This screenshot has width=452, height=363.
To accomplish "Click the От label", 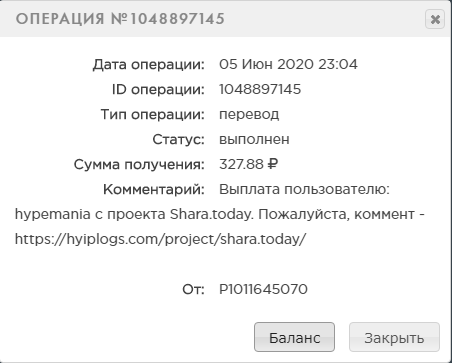I will tap(193, 289).
